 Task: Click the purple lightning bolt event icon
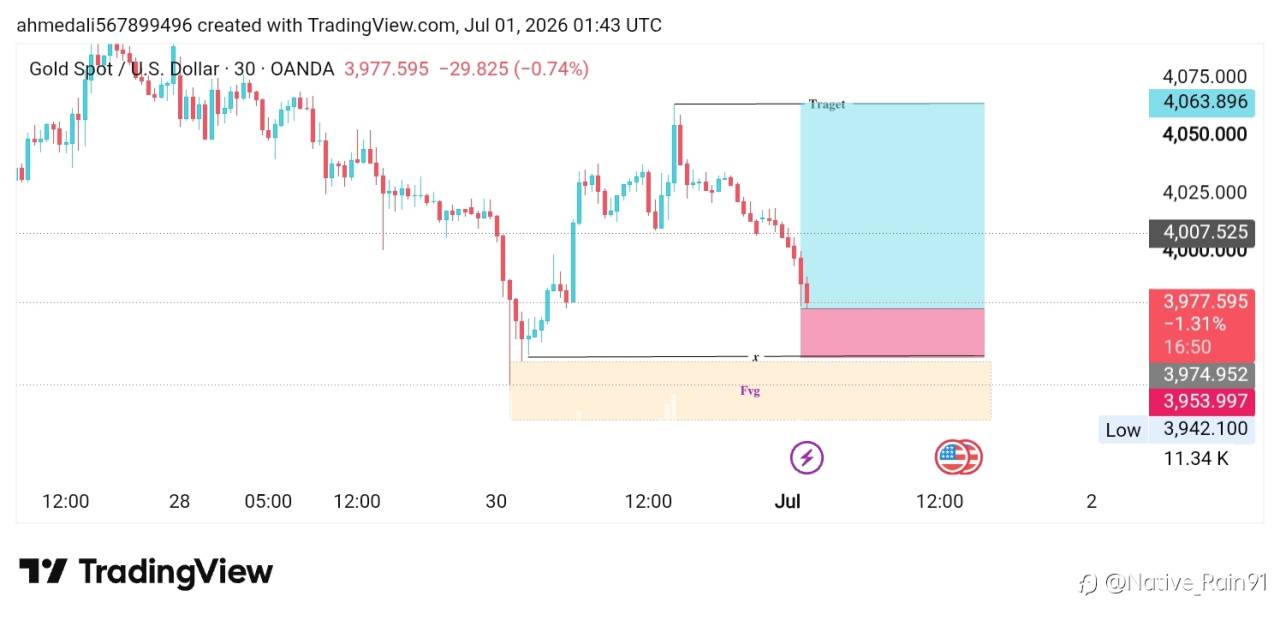pyautogui.click(x=807, y=458)
